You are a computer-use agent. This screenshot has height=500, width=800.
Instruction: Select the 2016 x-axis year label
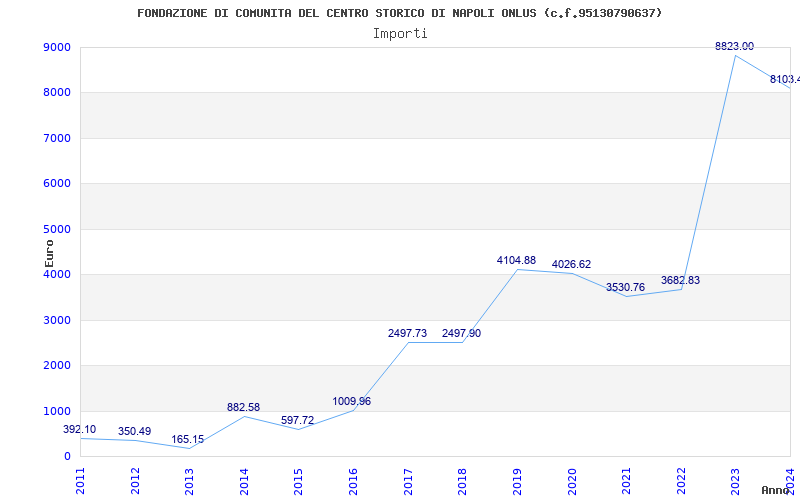[353, 481]
